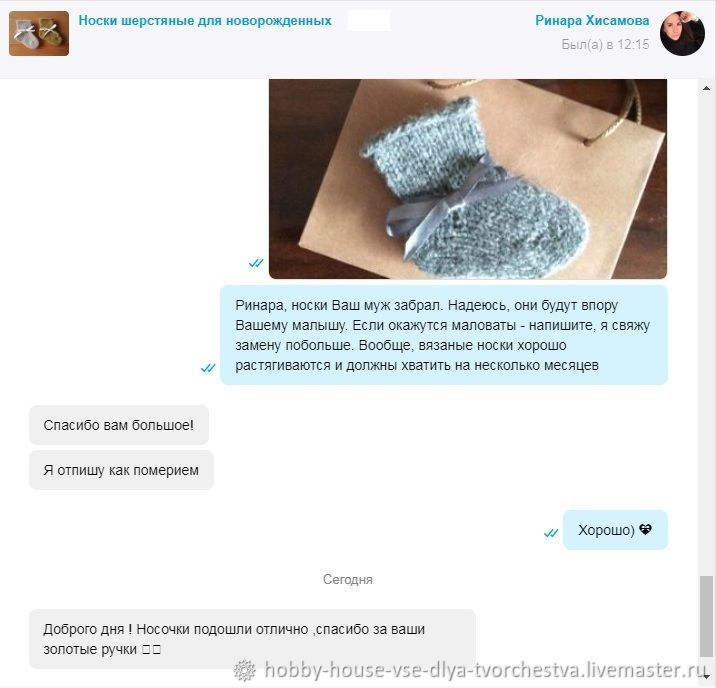Open the blue knitted sock photo
Image resolution: width=716 pixels, height=688 pixels.
point(468,179)
